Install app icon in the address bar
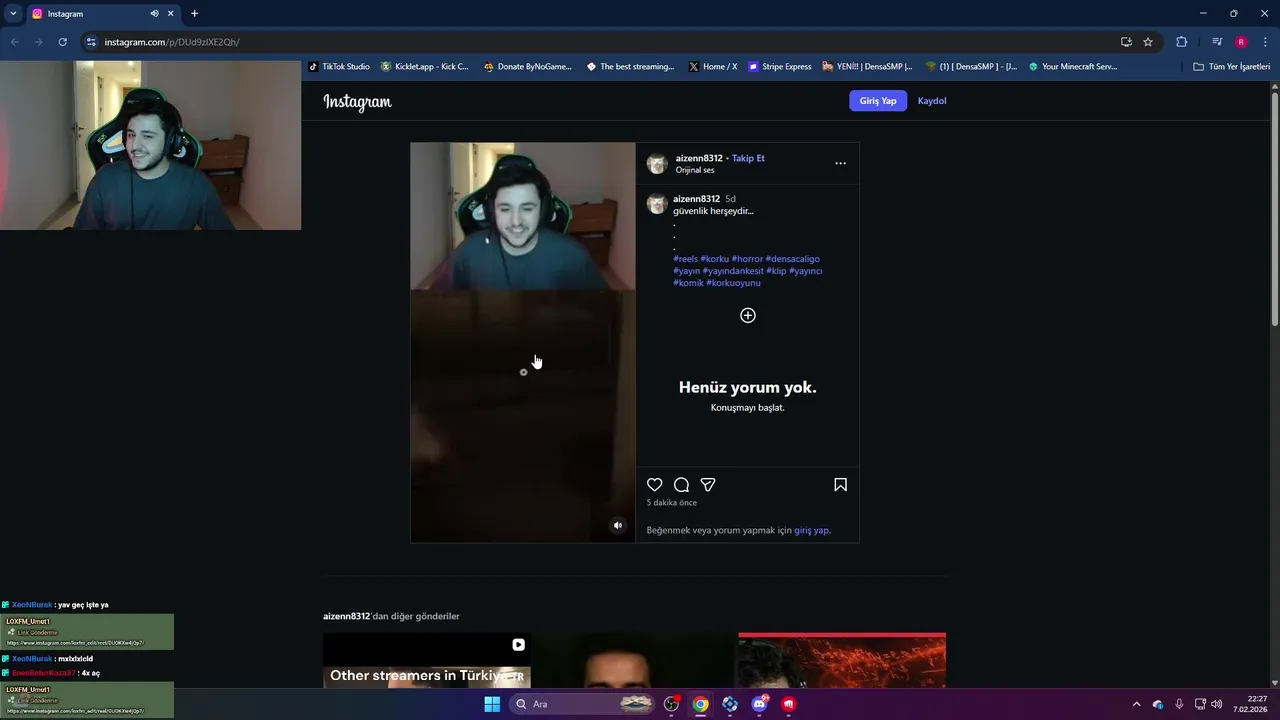The height and width of the screenshot is (720, 1280). 1126,42
